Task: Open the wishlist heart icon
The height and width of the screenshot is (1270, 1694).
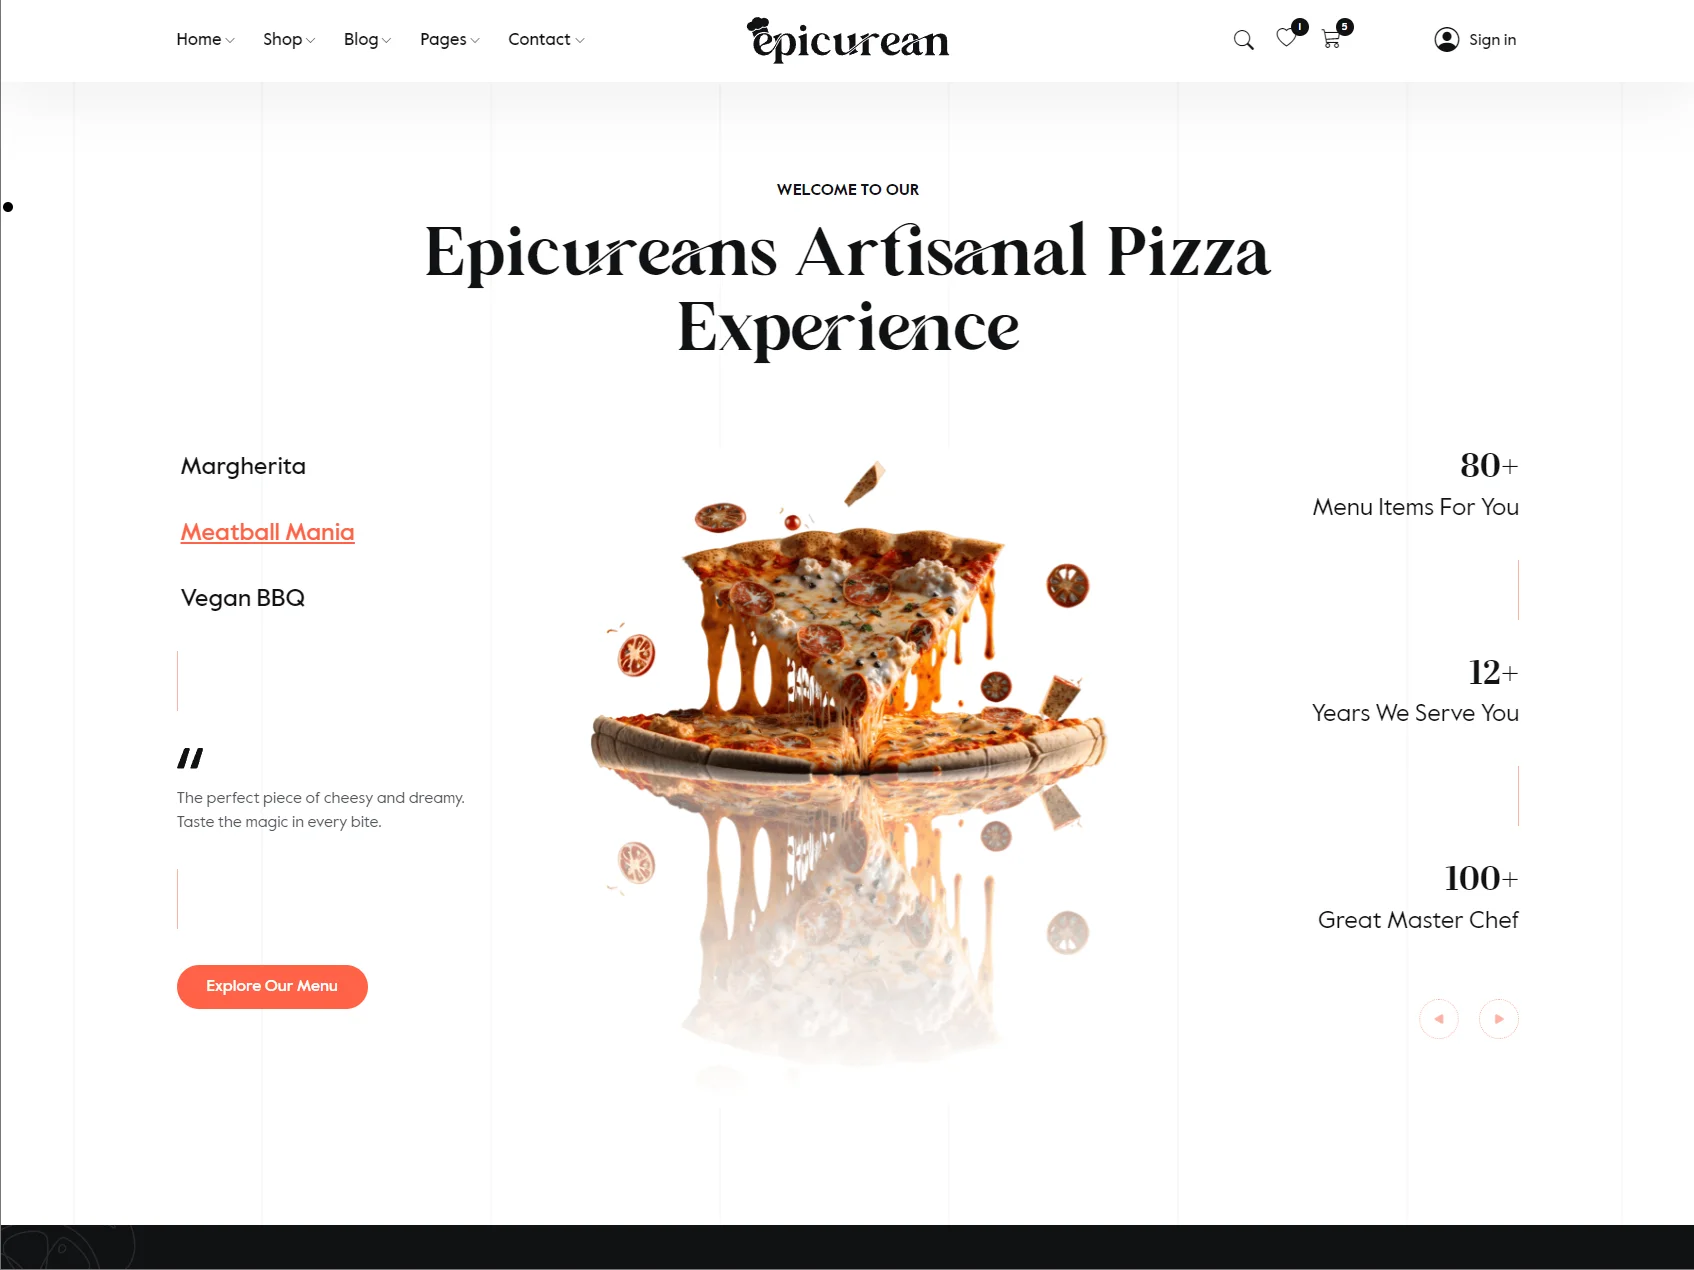Action: coord(1286,38)
